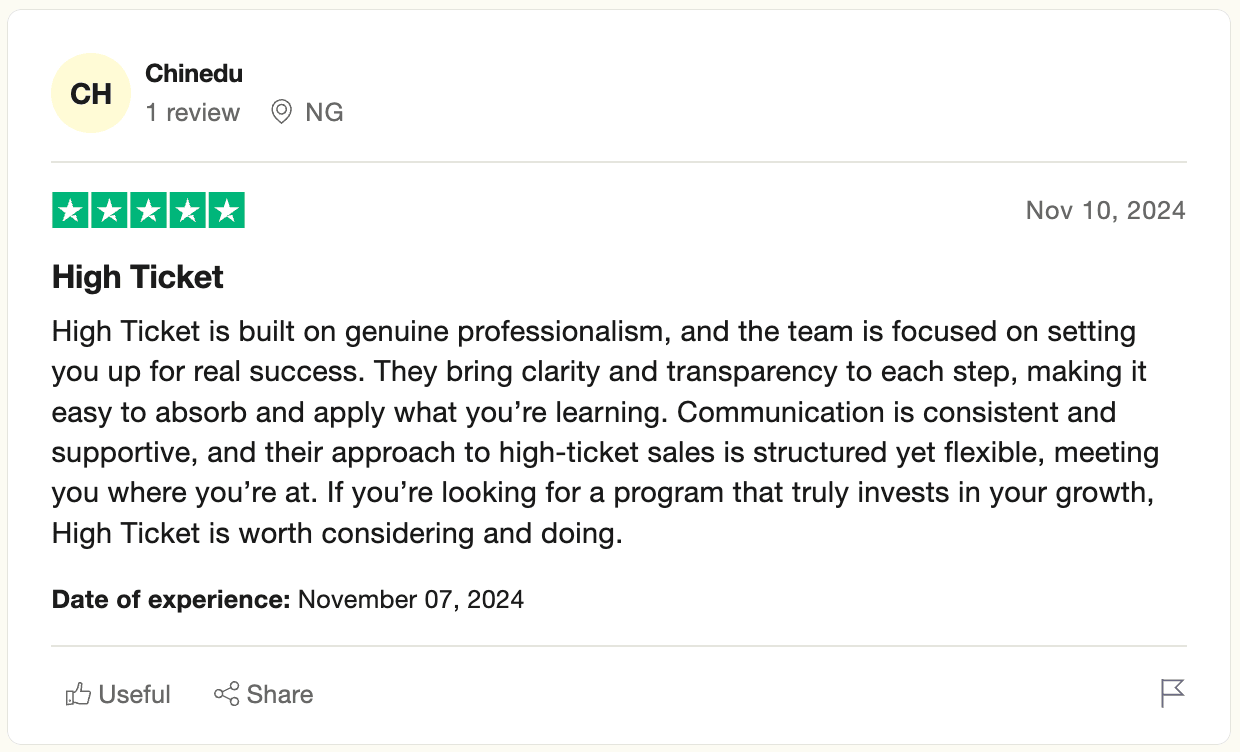
Task: Click the third green rating star
Action: pyautogui.click(x=148, y=210)
